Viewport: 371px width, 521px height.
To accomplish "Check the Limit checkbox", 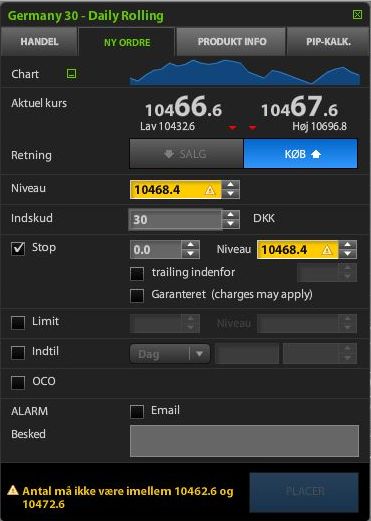I will (x=18, y=322).
